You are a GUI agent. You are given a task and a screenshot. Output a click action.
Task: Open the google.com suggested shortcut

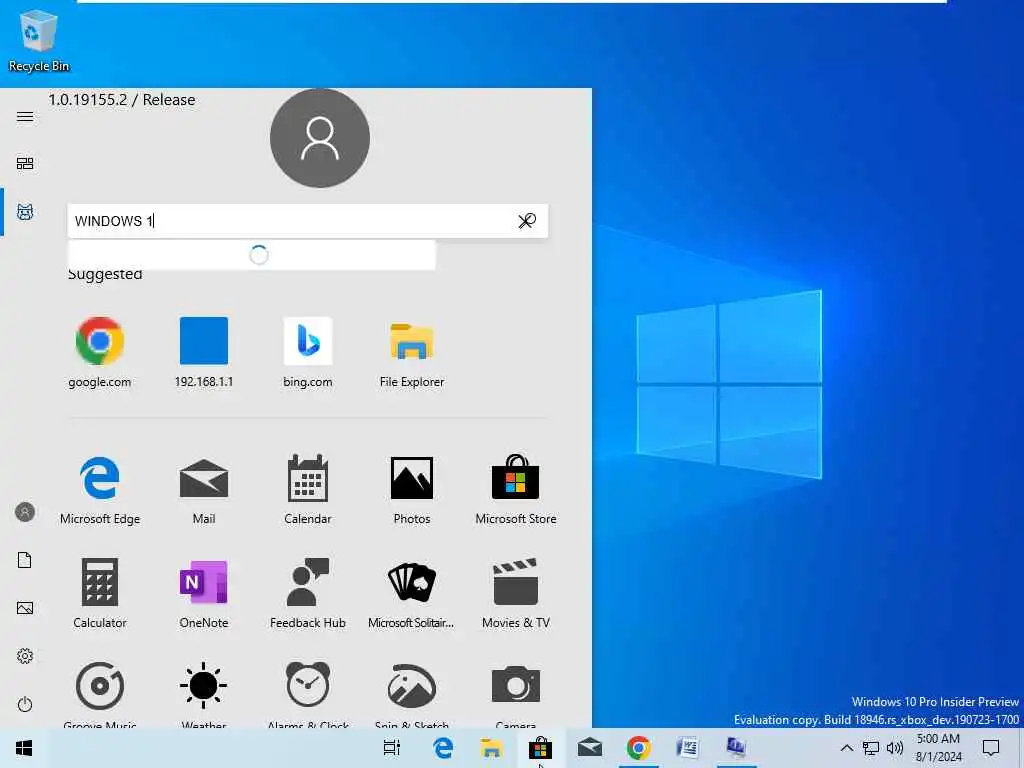click(x=100, y=353)
